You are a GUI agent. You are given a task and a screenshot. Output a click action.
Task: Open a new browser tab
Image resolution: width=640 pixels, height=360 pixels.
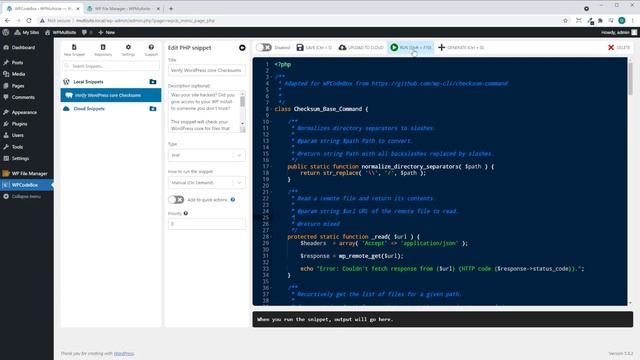tap(171, 8)
